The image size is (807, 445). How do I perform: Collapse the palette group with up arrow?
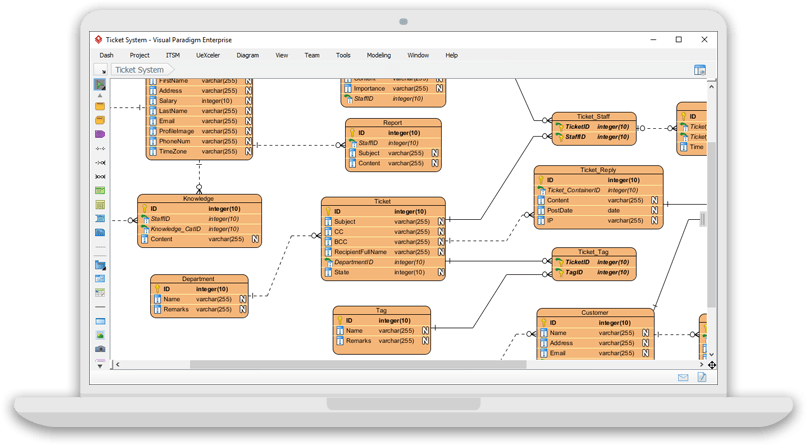pyautogui.click(x=100, y=96)
